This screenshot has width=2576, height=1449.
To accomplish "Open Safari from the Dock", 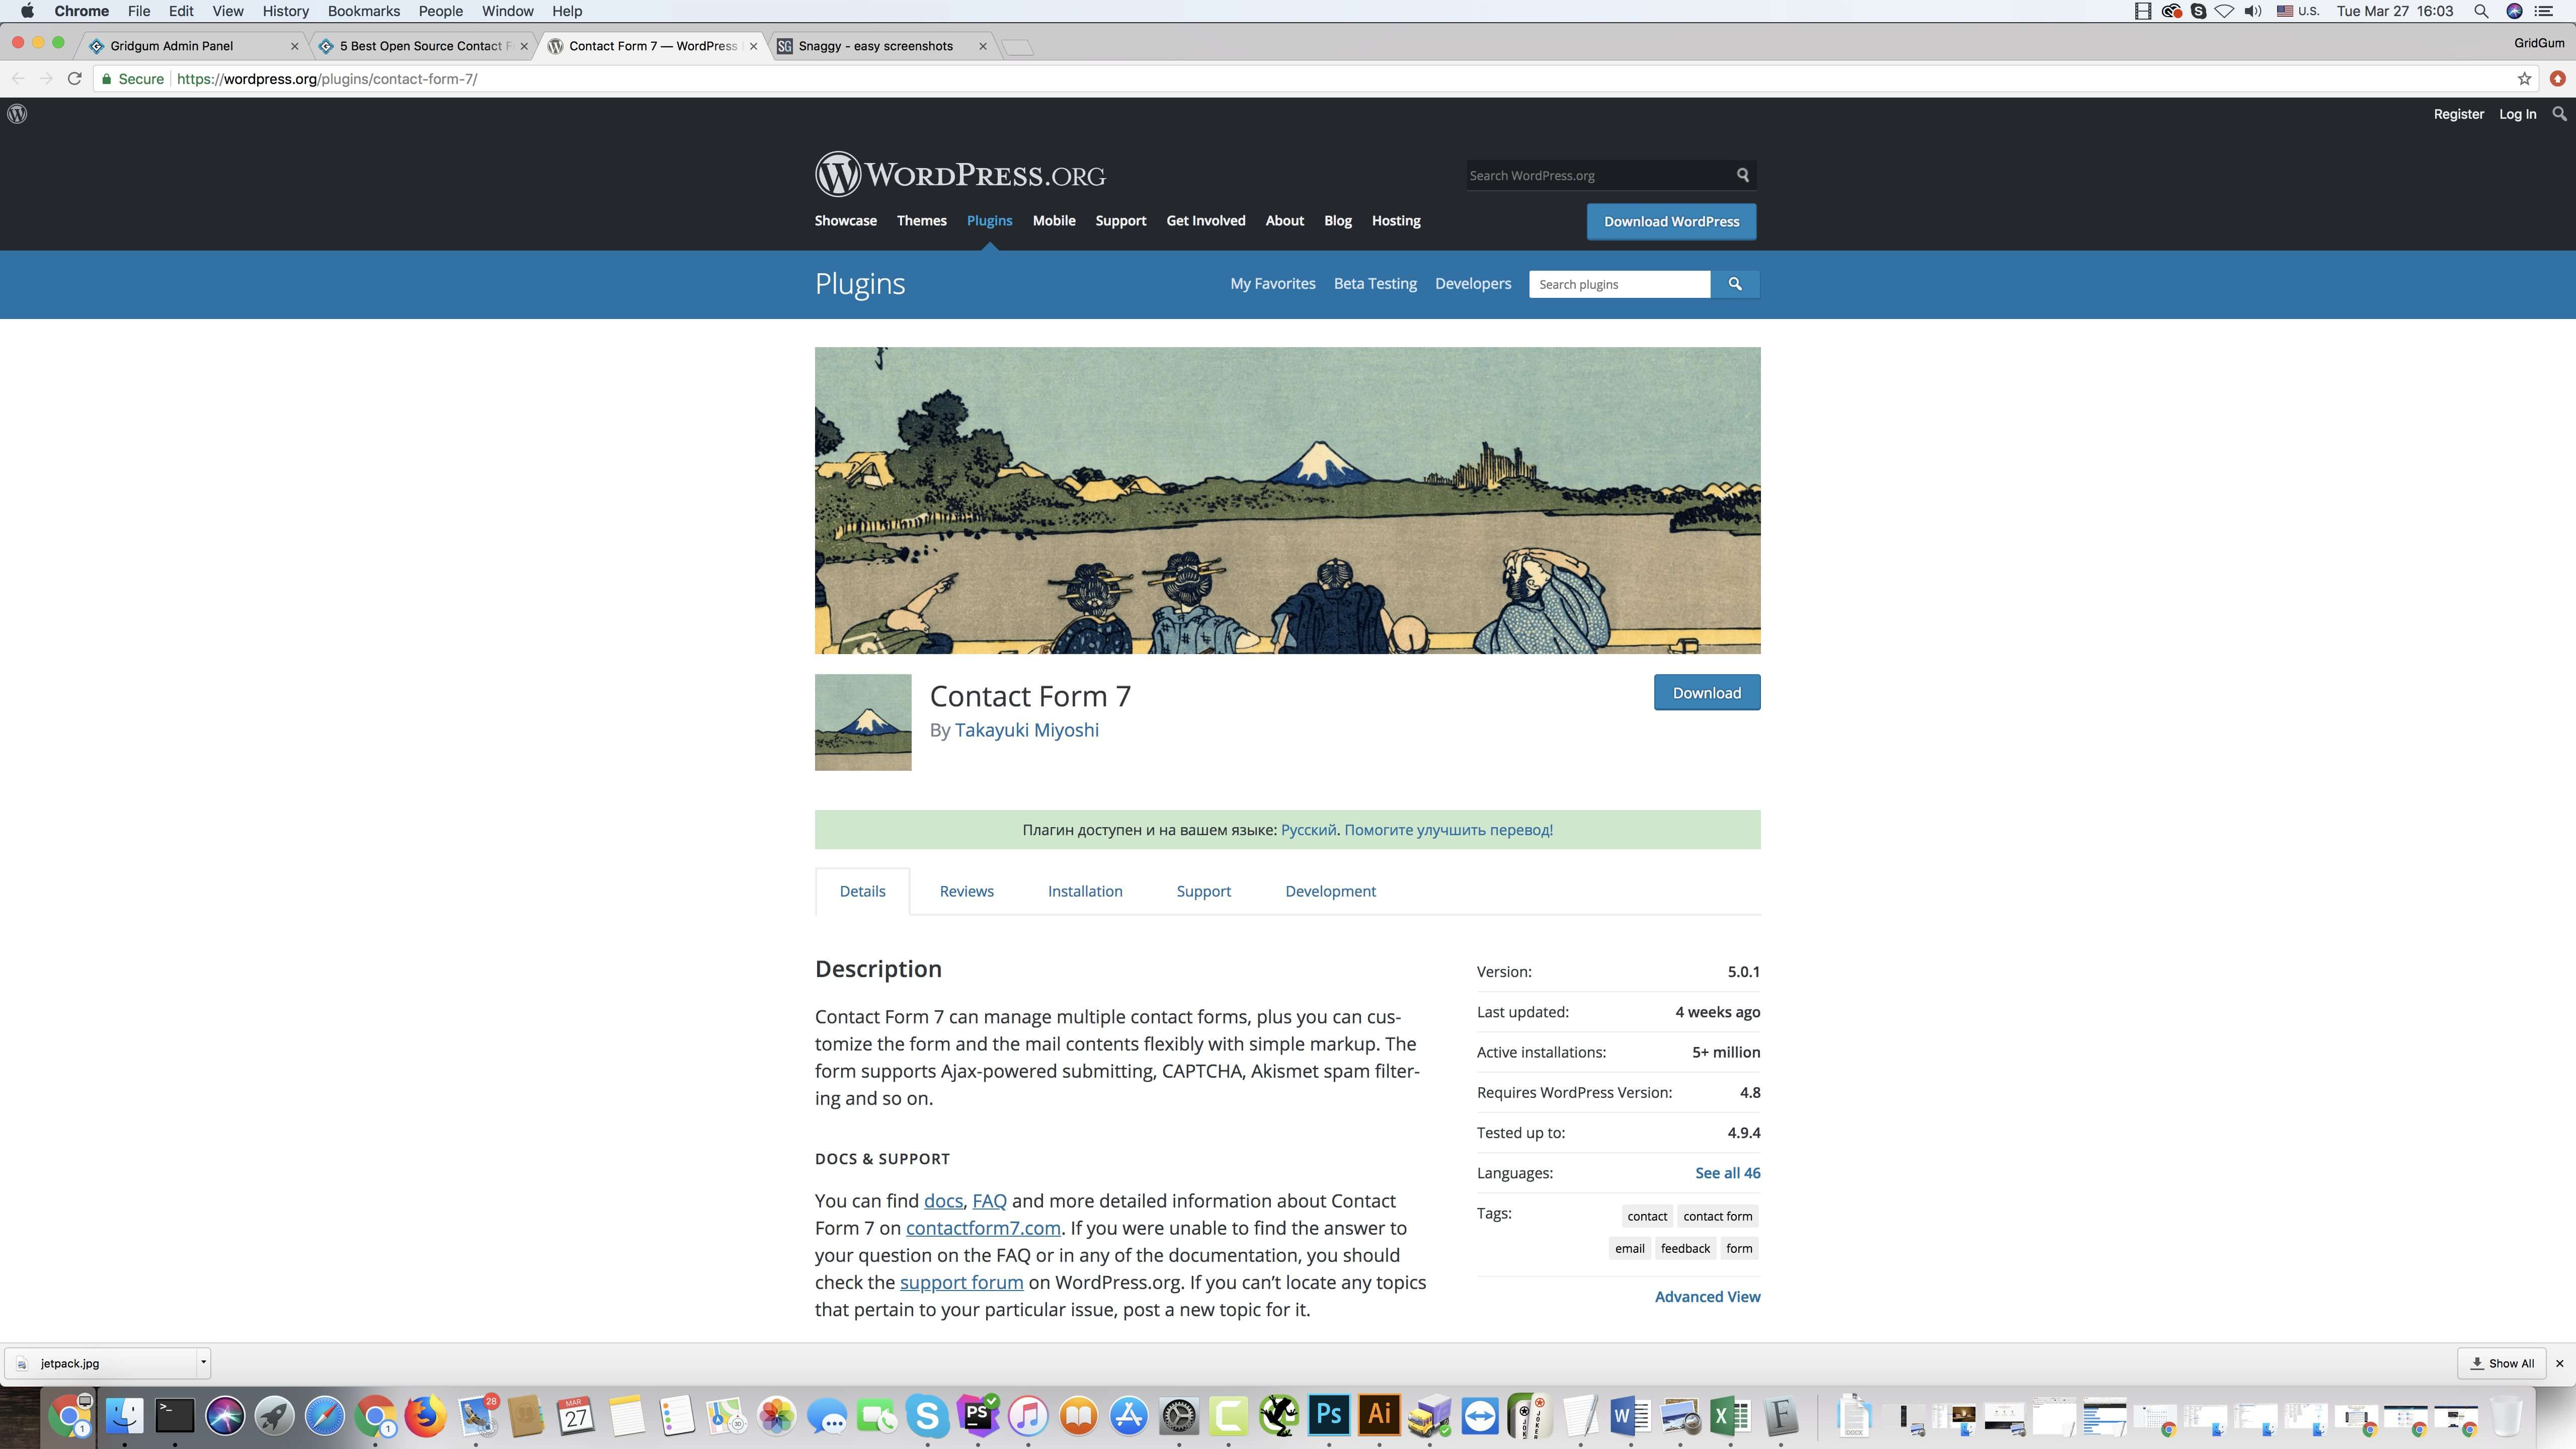I will [325, 1416].
